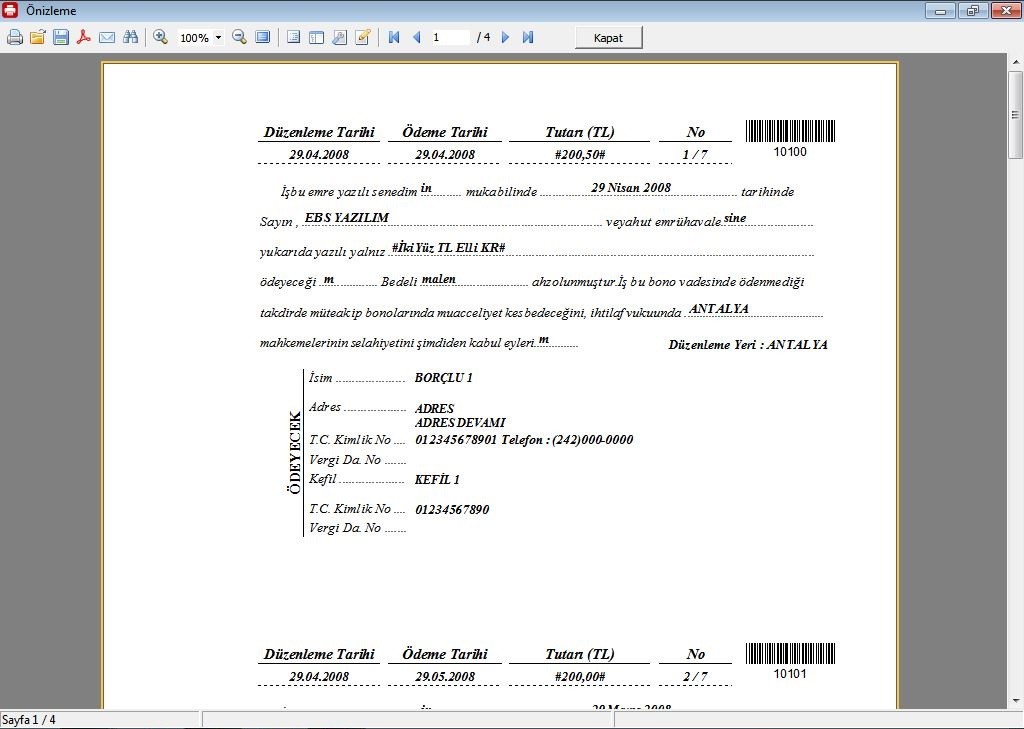Click the Sayfa 1 / 4 status text
1024x729 pixels.
(29, 720)
